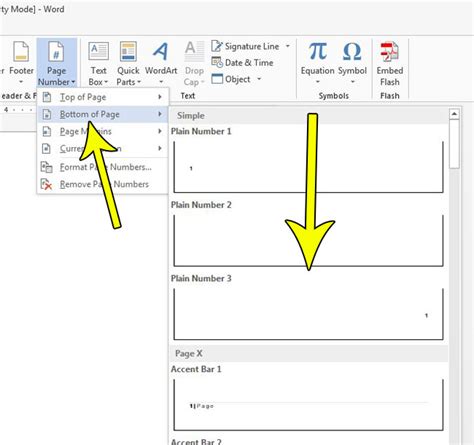Viewport: 474px width, 445px height.
Task: Click the WordArt icon
Action: pyautogui.click(x=161, y=51)
